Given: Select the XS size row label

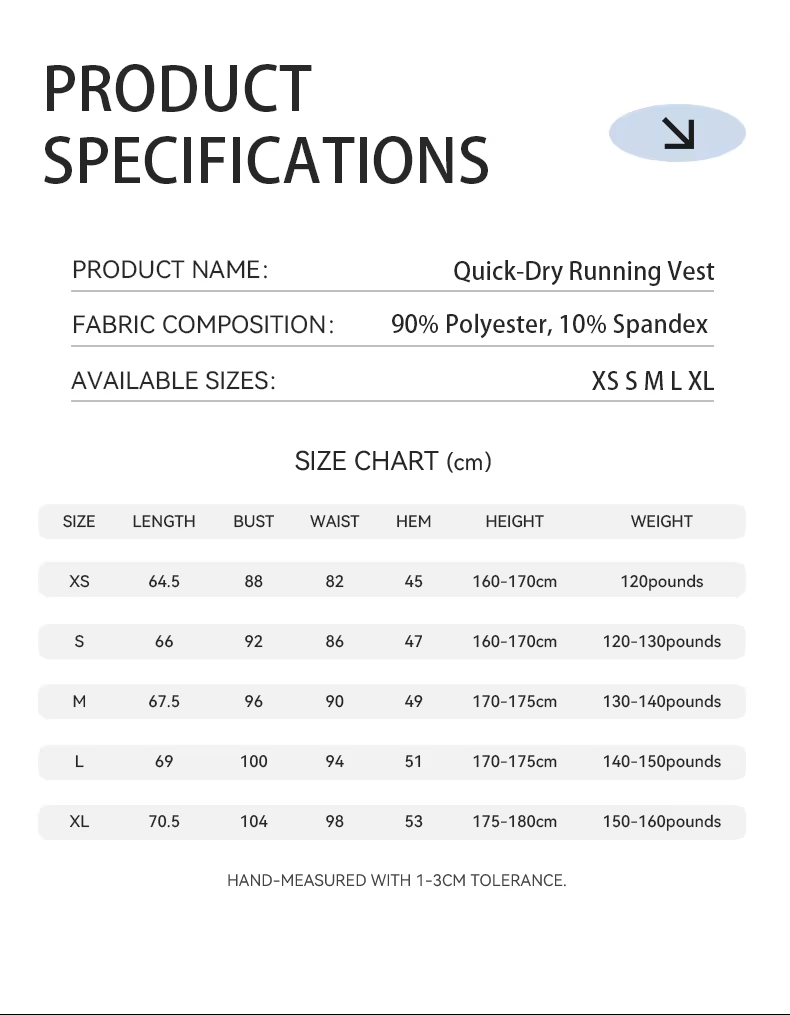Looking at the screenshot, I should pyautogui.click(x=79, y=581).
